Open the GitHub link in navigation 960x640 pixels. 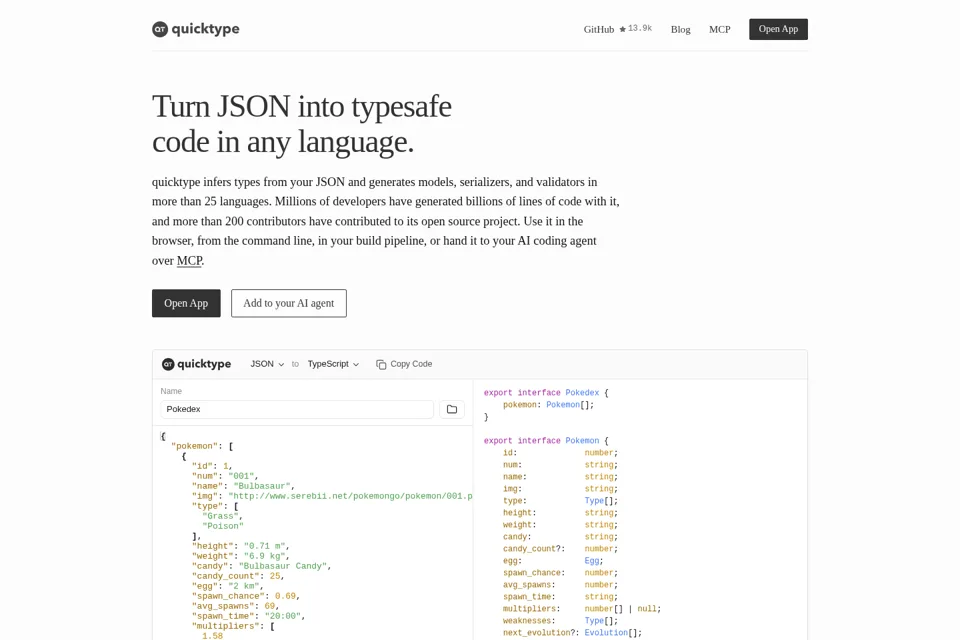[599, 29]
